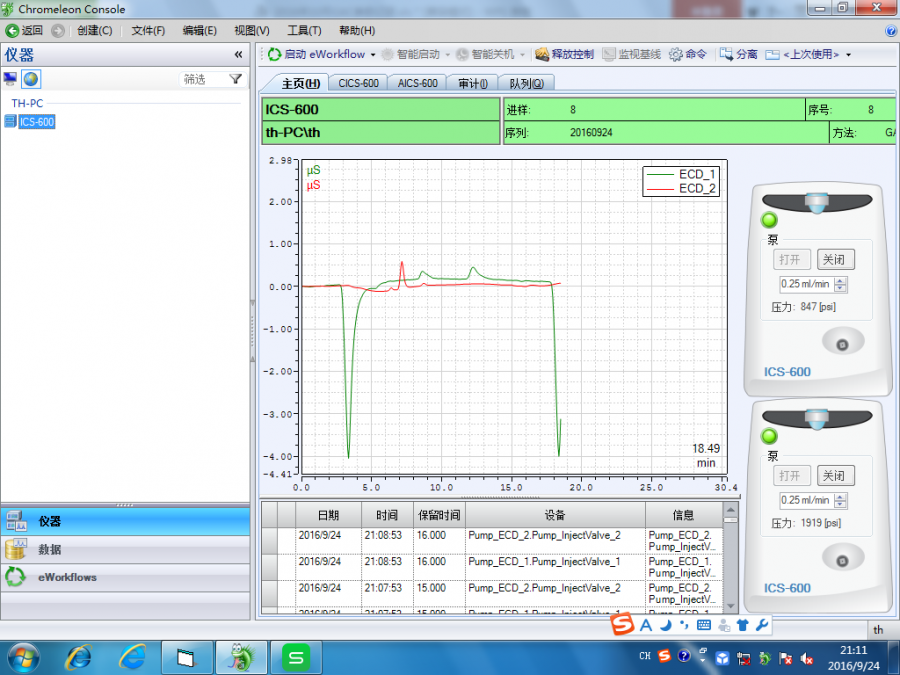900x675 pixels.
Task: Open the 创建(C) menu
Action: (x=95, y=31)
